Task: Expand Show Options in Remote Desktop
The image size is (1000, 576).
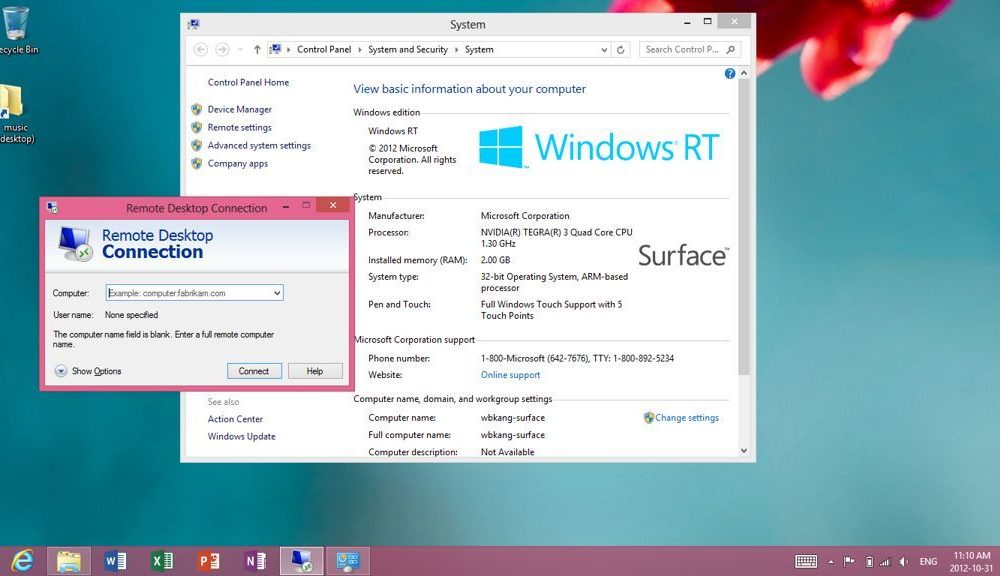Action: pos(88,371)
